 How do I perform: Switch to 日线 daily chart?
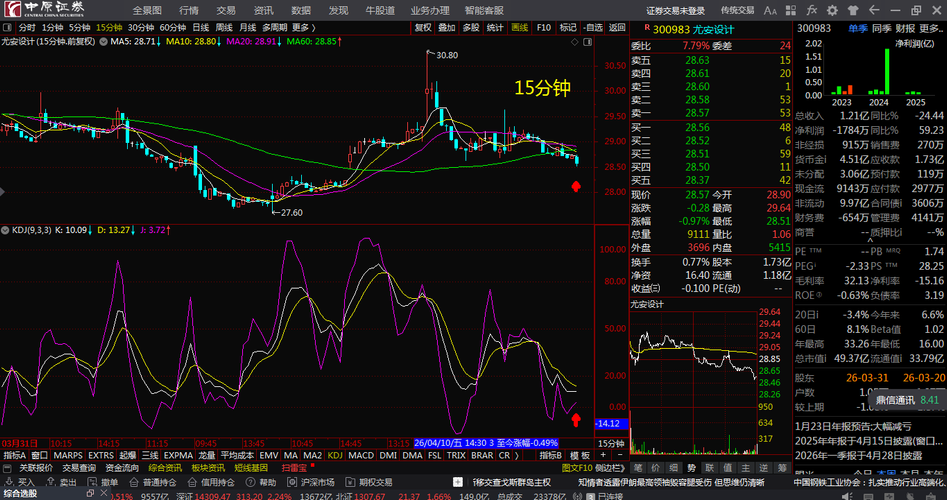[201, 27]
